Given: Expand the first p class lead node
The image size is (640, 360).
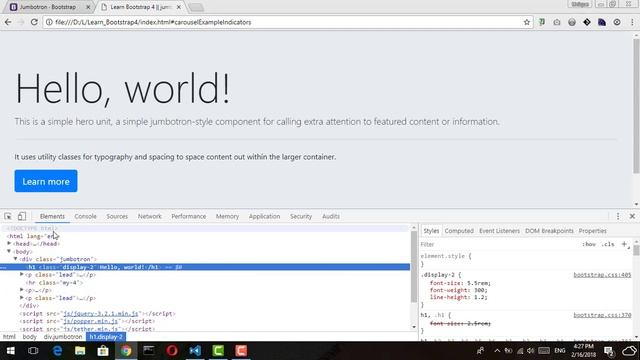Looking at the screenshot, I should pyautogui.click(x=22, y=274).
